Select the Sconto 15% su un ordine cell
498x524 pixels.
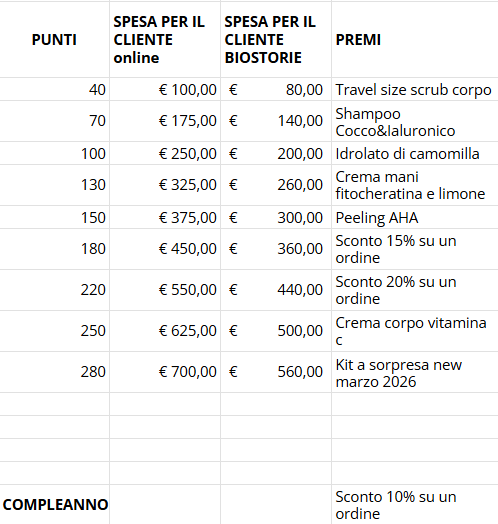[415, 249]
